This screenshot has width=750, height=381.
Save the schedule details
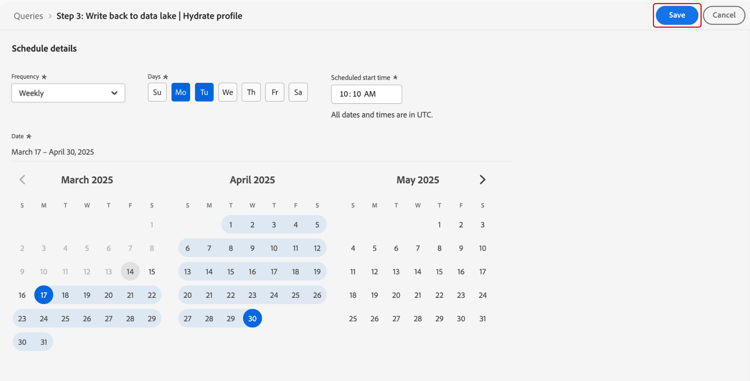click(x=677, y=15)
